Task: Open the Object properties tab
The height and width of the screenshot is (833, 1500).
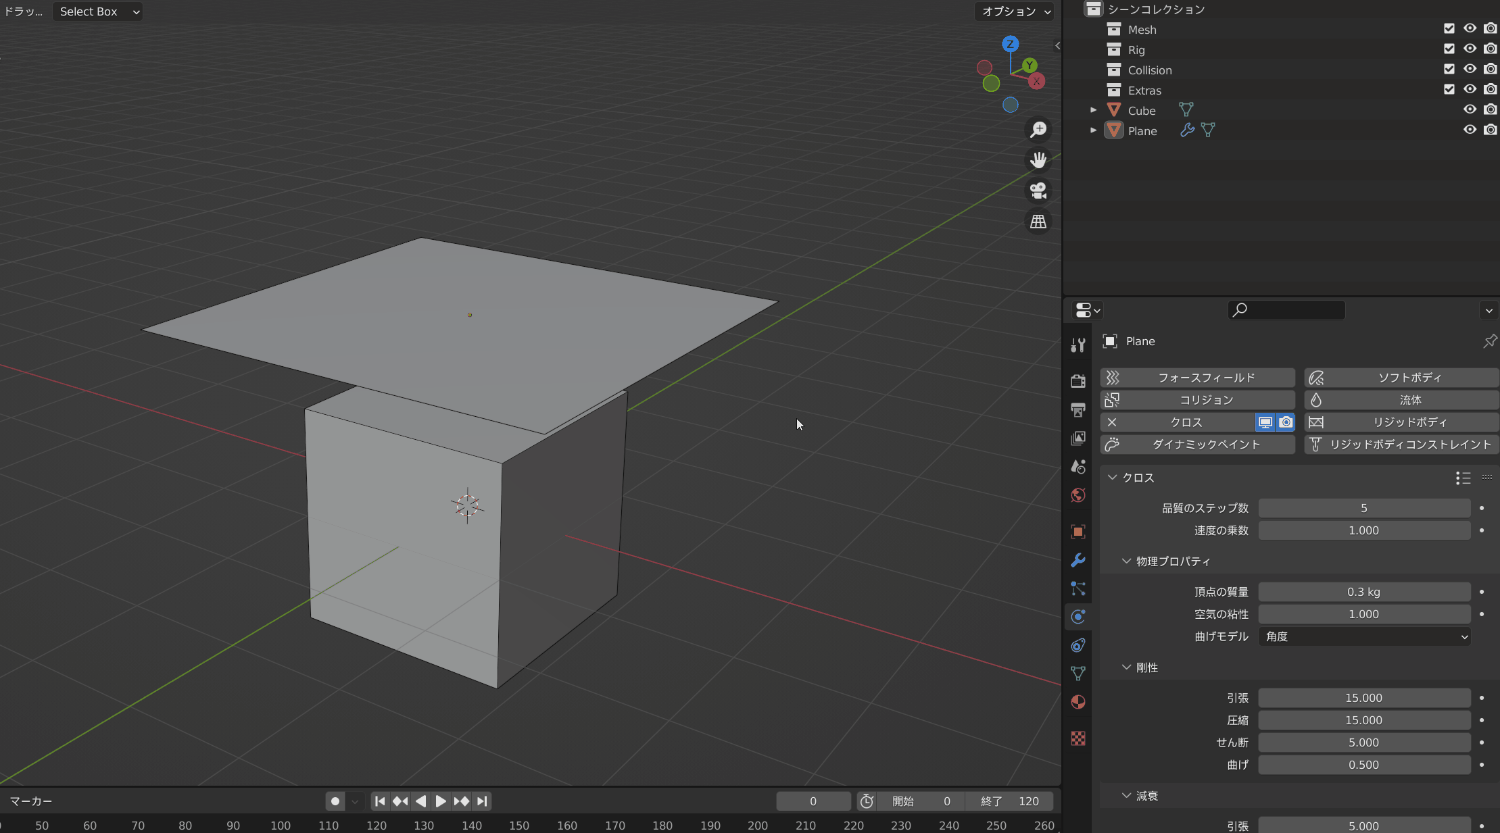Action: (x=1078, y=532)
